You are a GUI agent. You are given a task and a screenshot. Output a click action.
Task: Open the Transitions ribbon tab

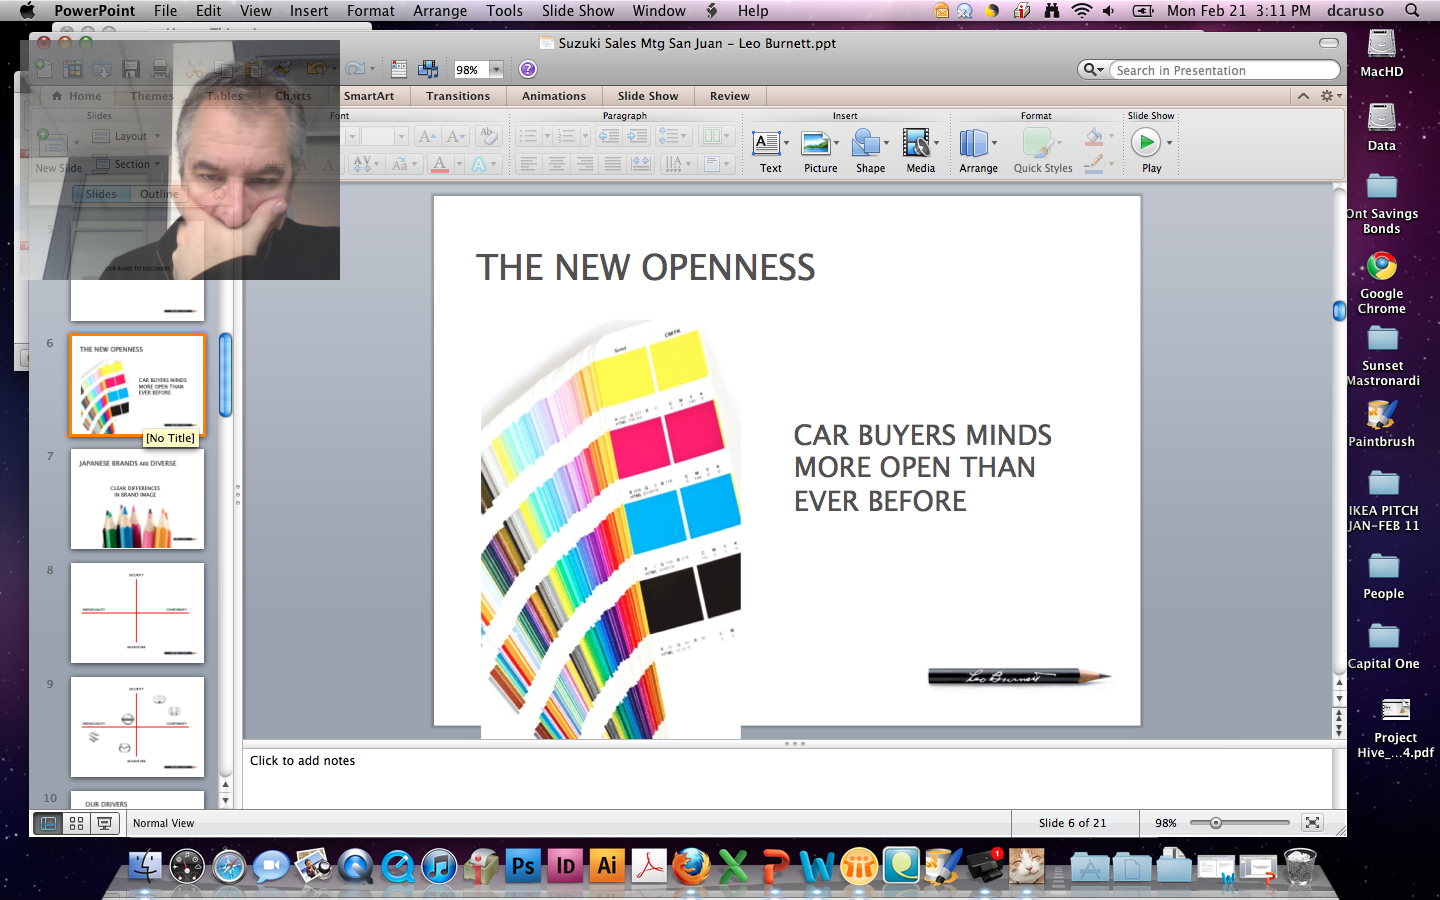[x=457, y=96]
